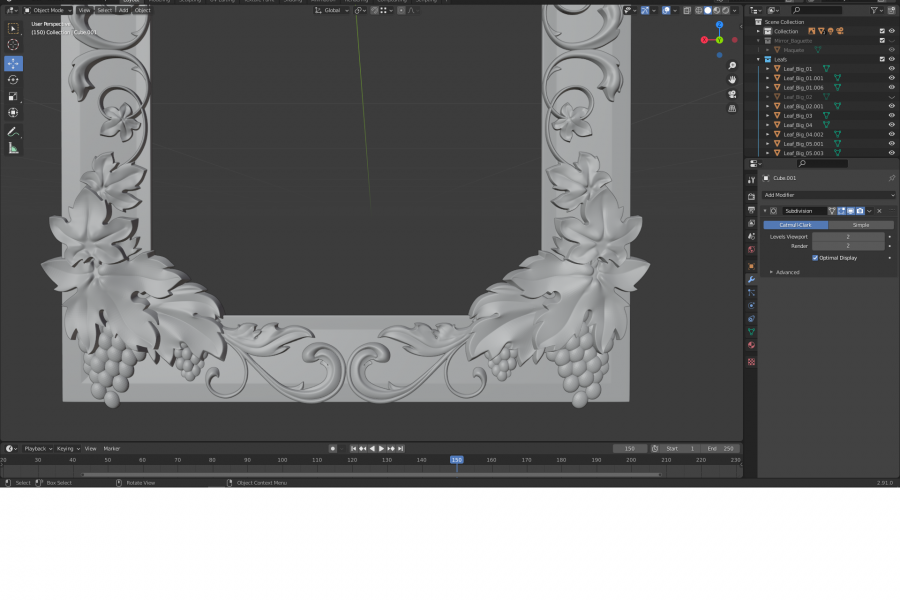The height and width of the screenshot is (600, 900).
Task: Collapse the Subdivision modifier panel
Action: tap(765, 211)
